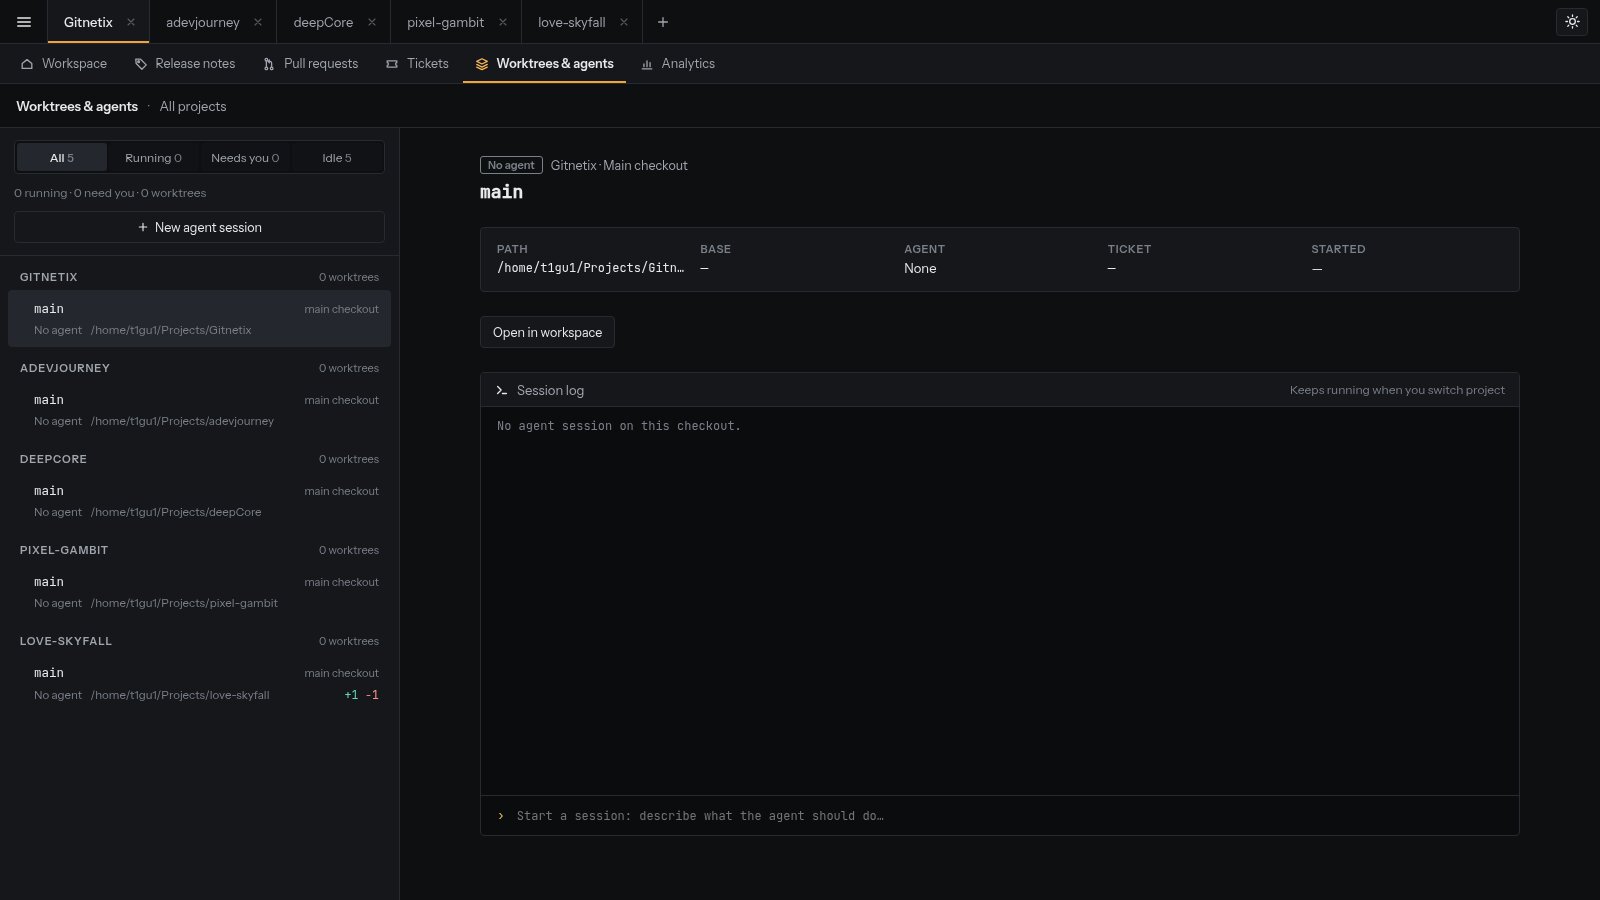Click the GITNETIX group header
Viewport: 1600px width, 900px height.
49,277
